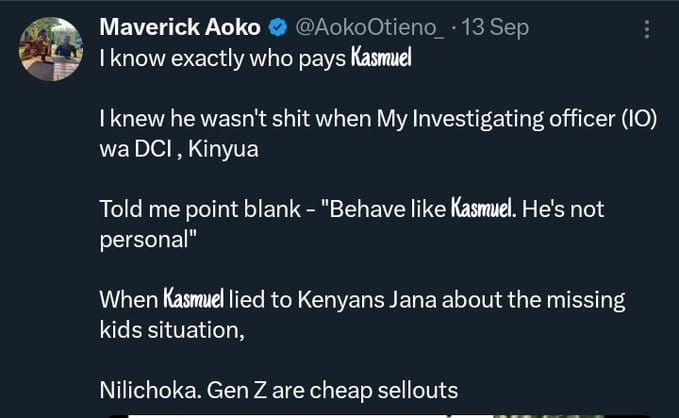Open Maverick Aoko's round profile picture

point(51,49)
